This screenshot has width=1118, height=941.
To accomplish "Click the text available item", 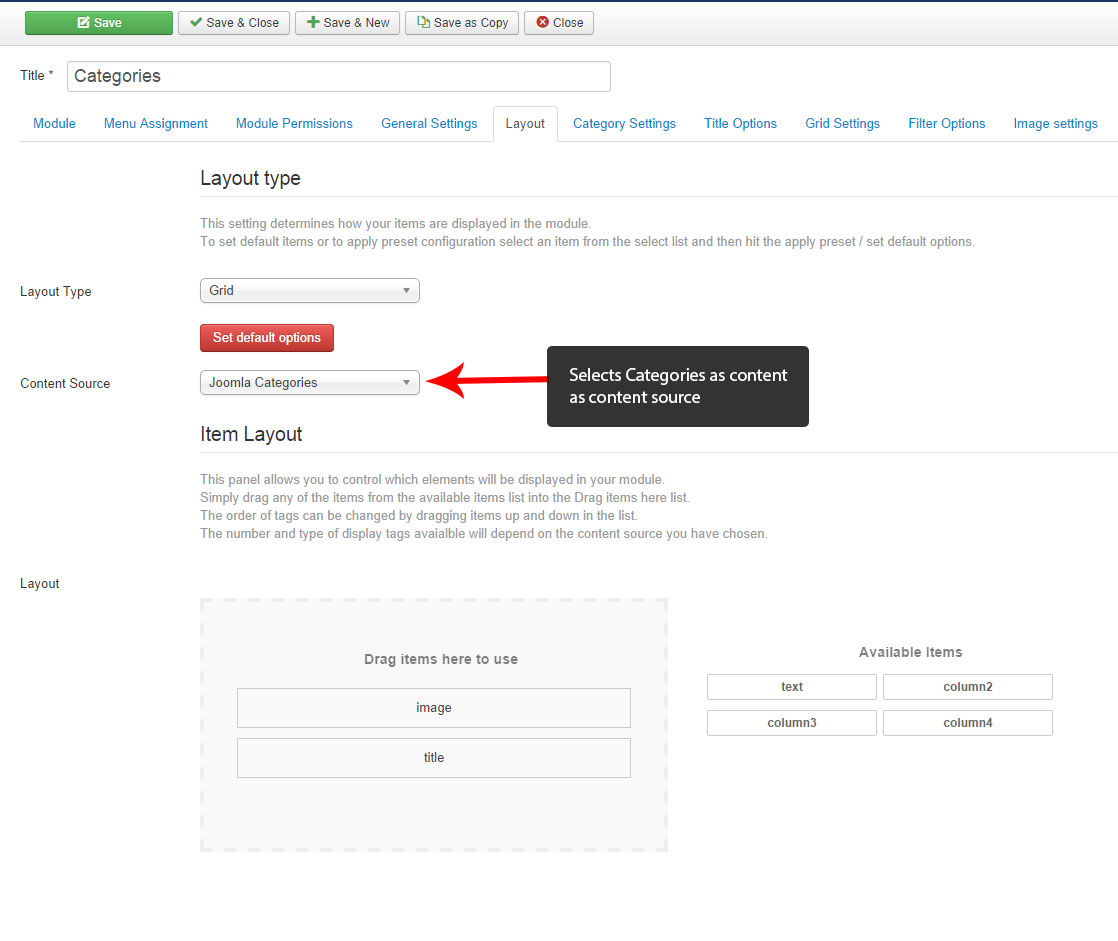I will [x=791, y=687].
